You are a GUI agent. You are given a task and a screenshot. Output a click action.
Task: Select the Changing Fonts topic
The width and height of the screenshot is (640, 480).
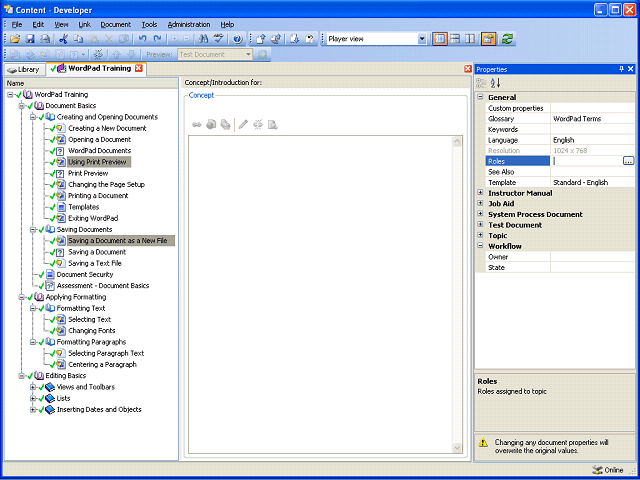point(91,331)
